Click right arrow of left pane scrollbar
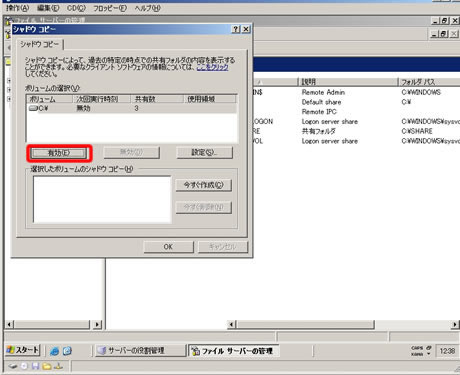460x375 pixels. tap(97, 324)
